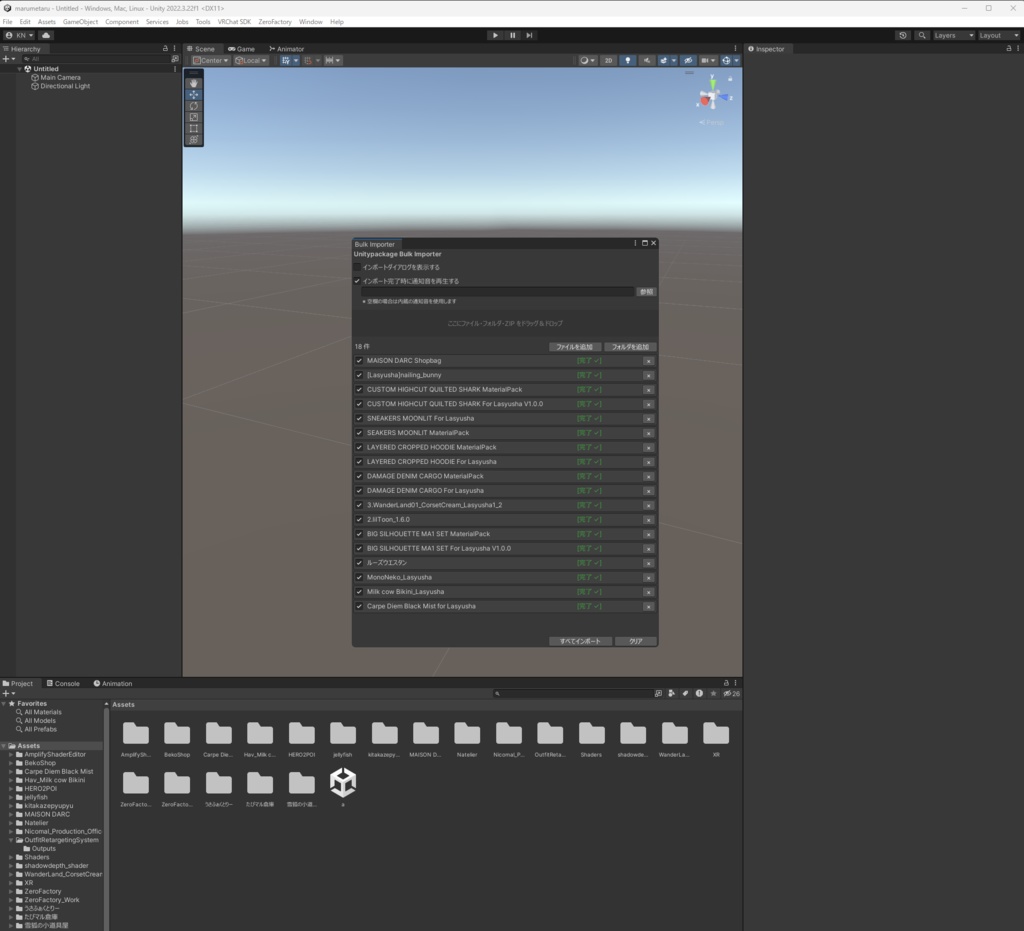Select the Rect Transform tool
This screenshot has height=931, width=1024.
tap(193, 129)
